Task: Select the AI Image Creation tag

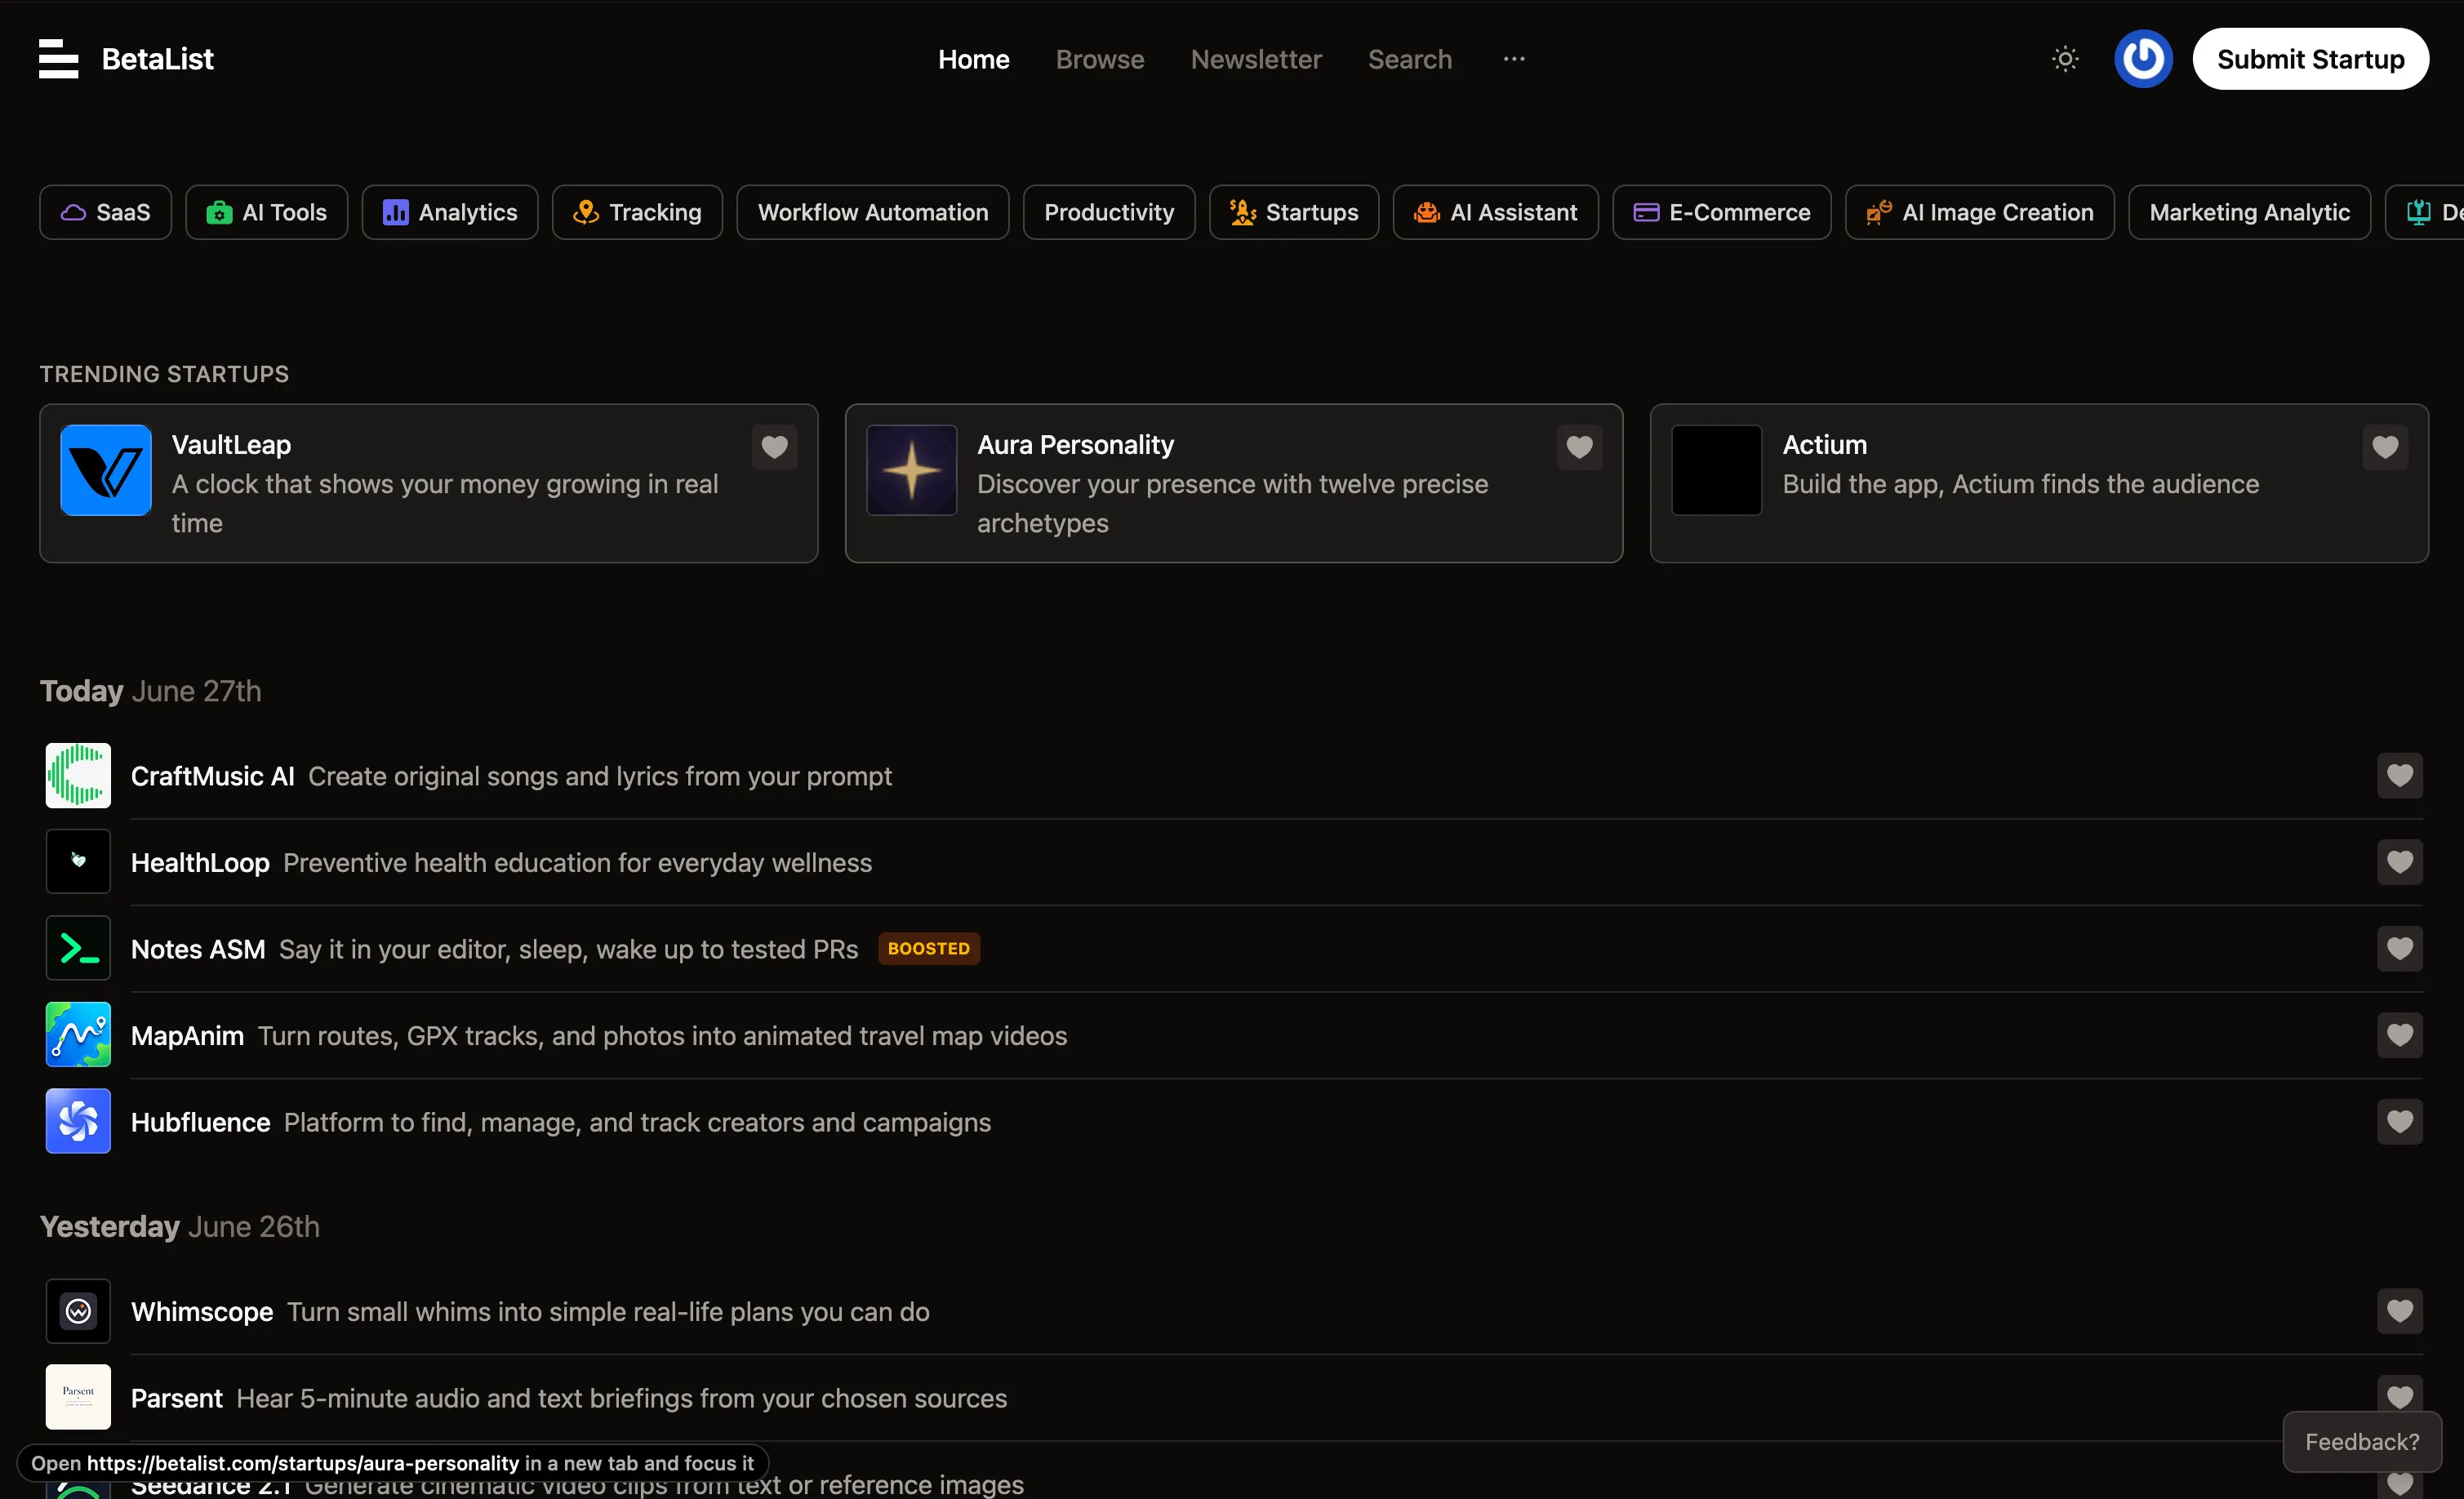Action: tap(1980, 212)
